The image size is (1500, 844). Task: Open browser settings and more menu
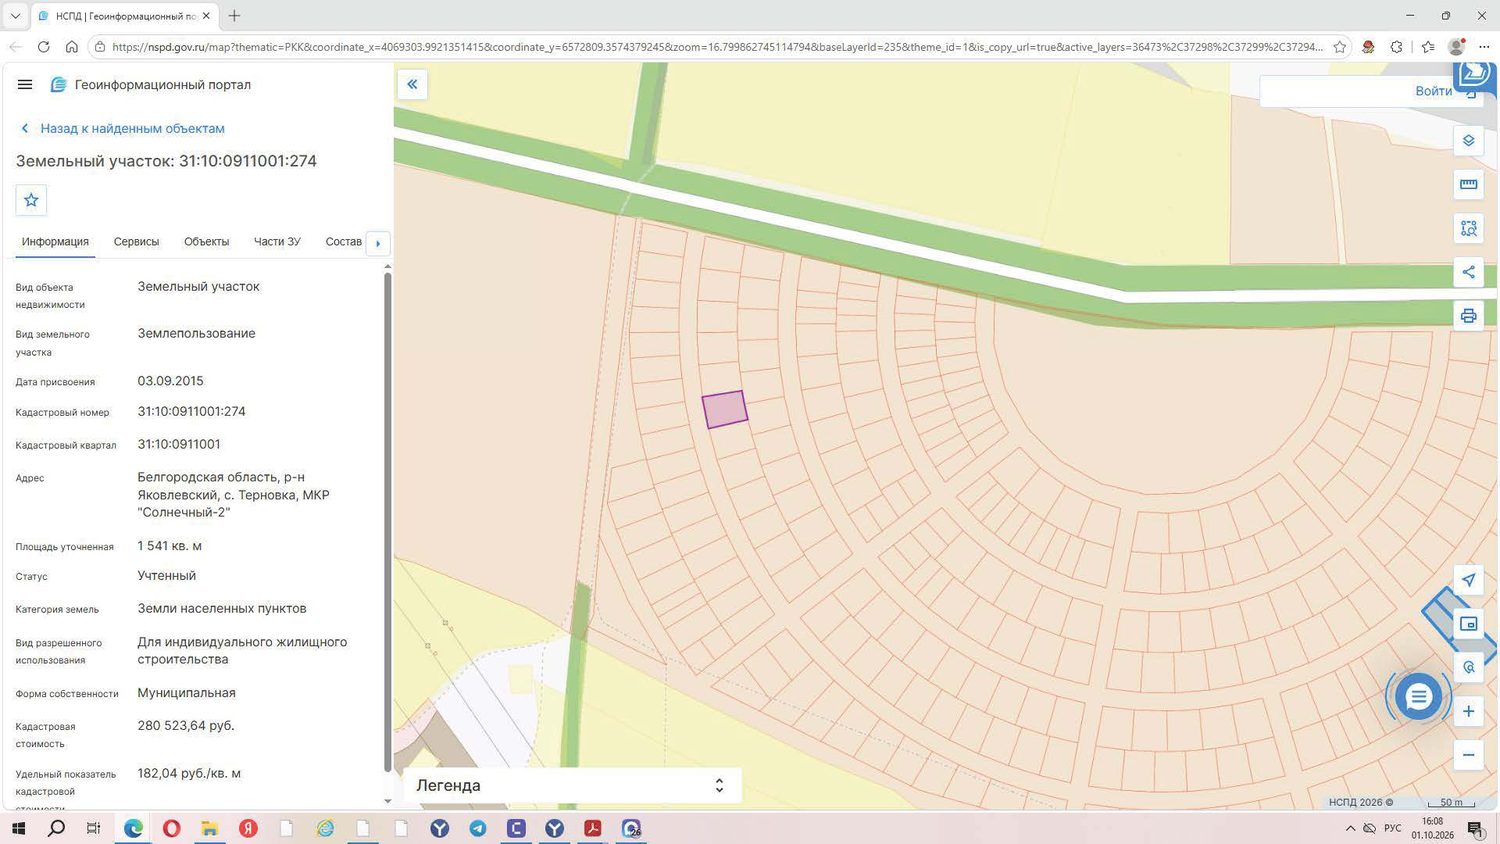(1483, 47)
